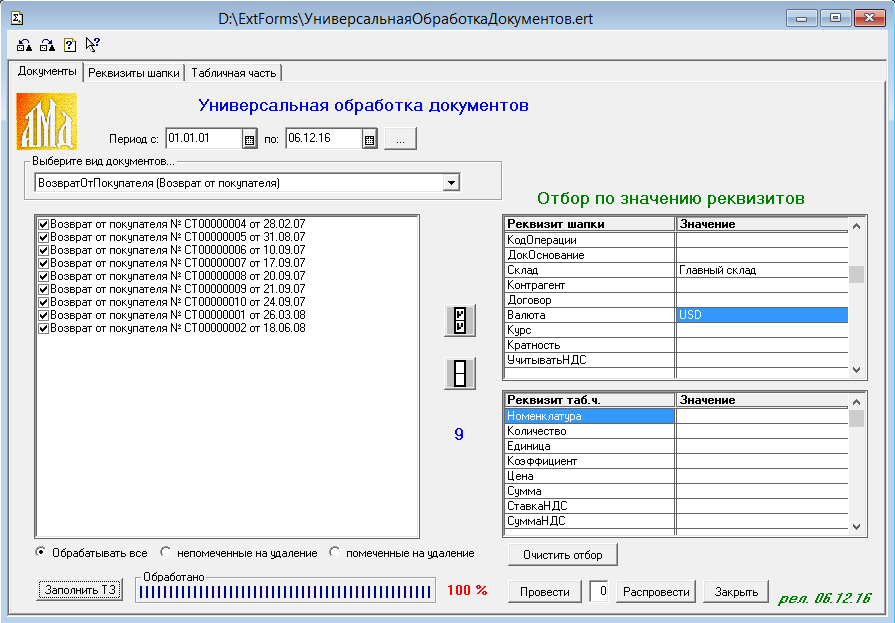Open the calendar for the period end date
The width and height of the screenshot is (895, 623).
pos(369,139)
